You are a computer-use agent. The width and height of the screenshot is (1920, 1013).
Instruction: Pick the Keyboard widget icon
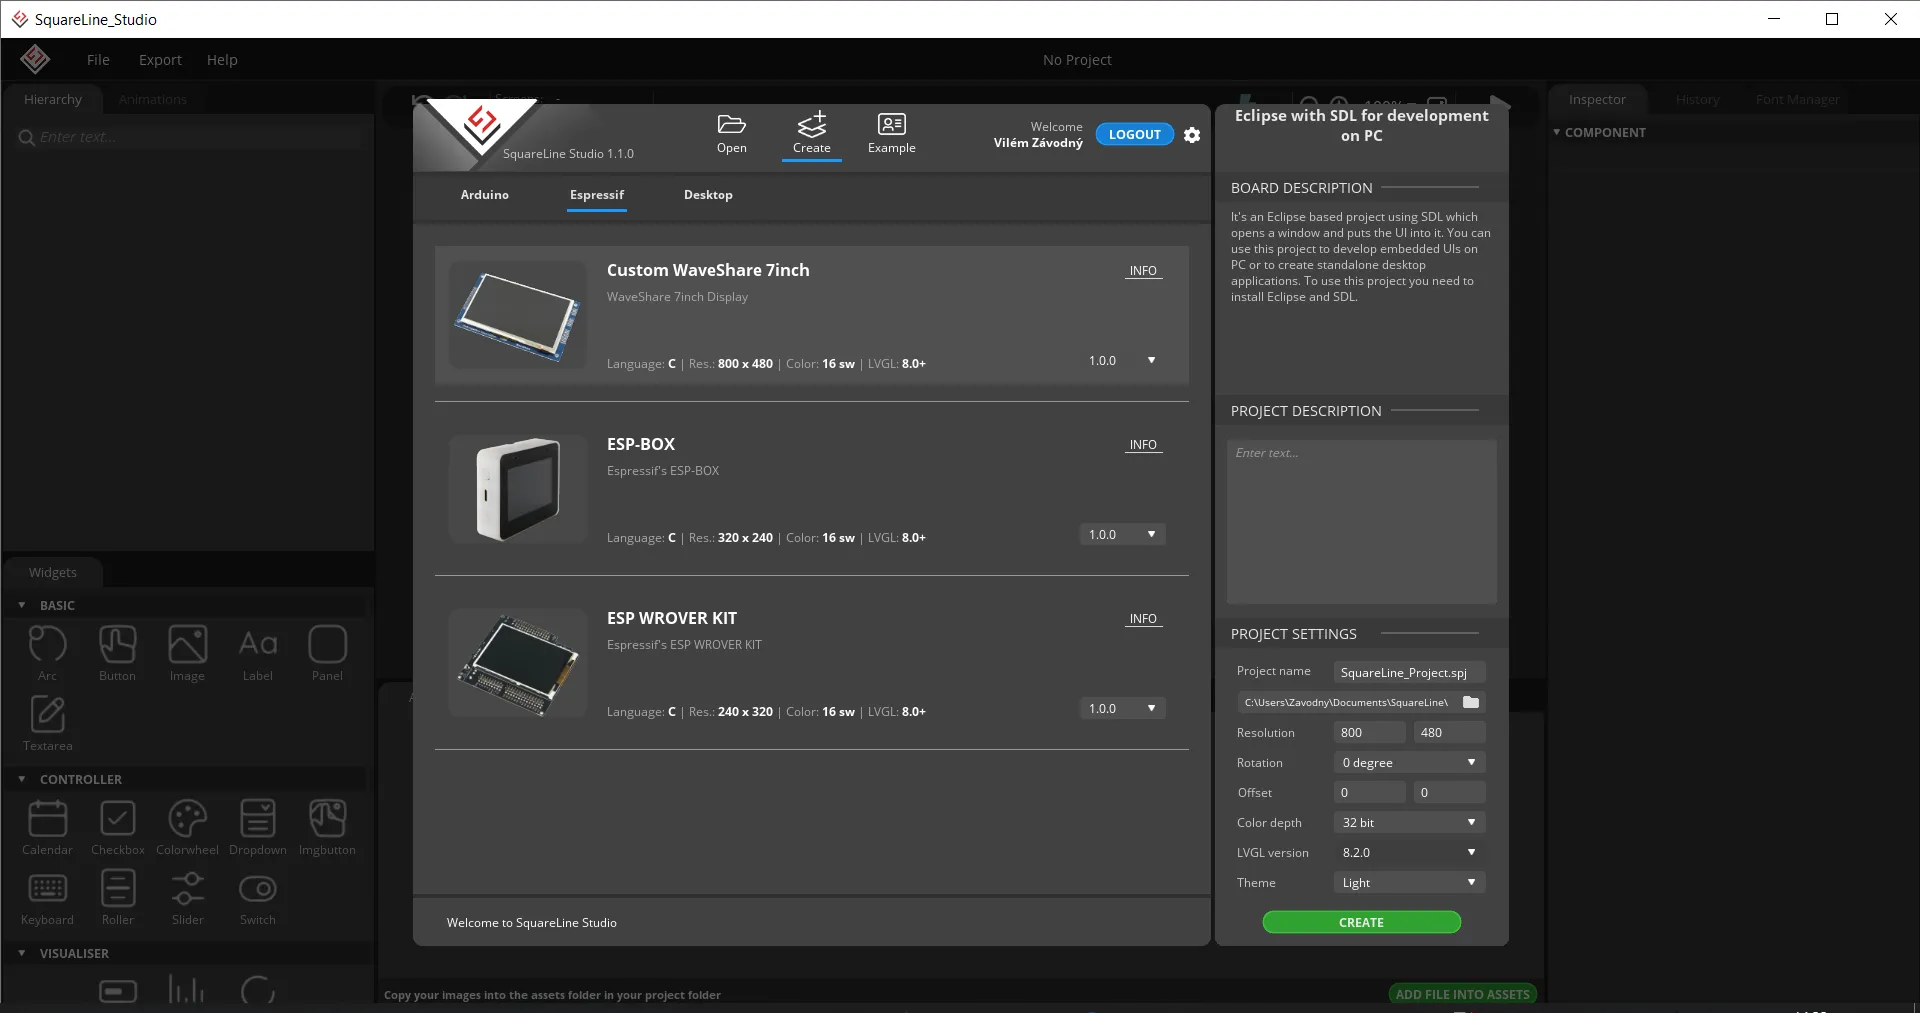click(47, 889)
